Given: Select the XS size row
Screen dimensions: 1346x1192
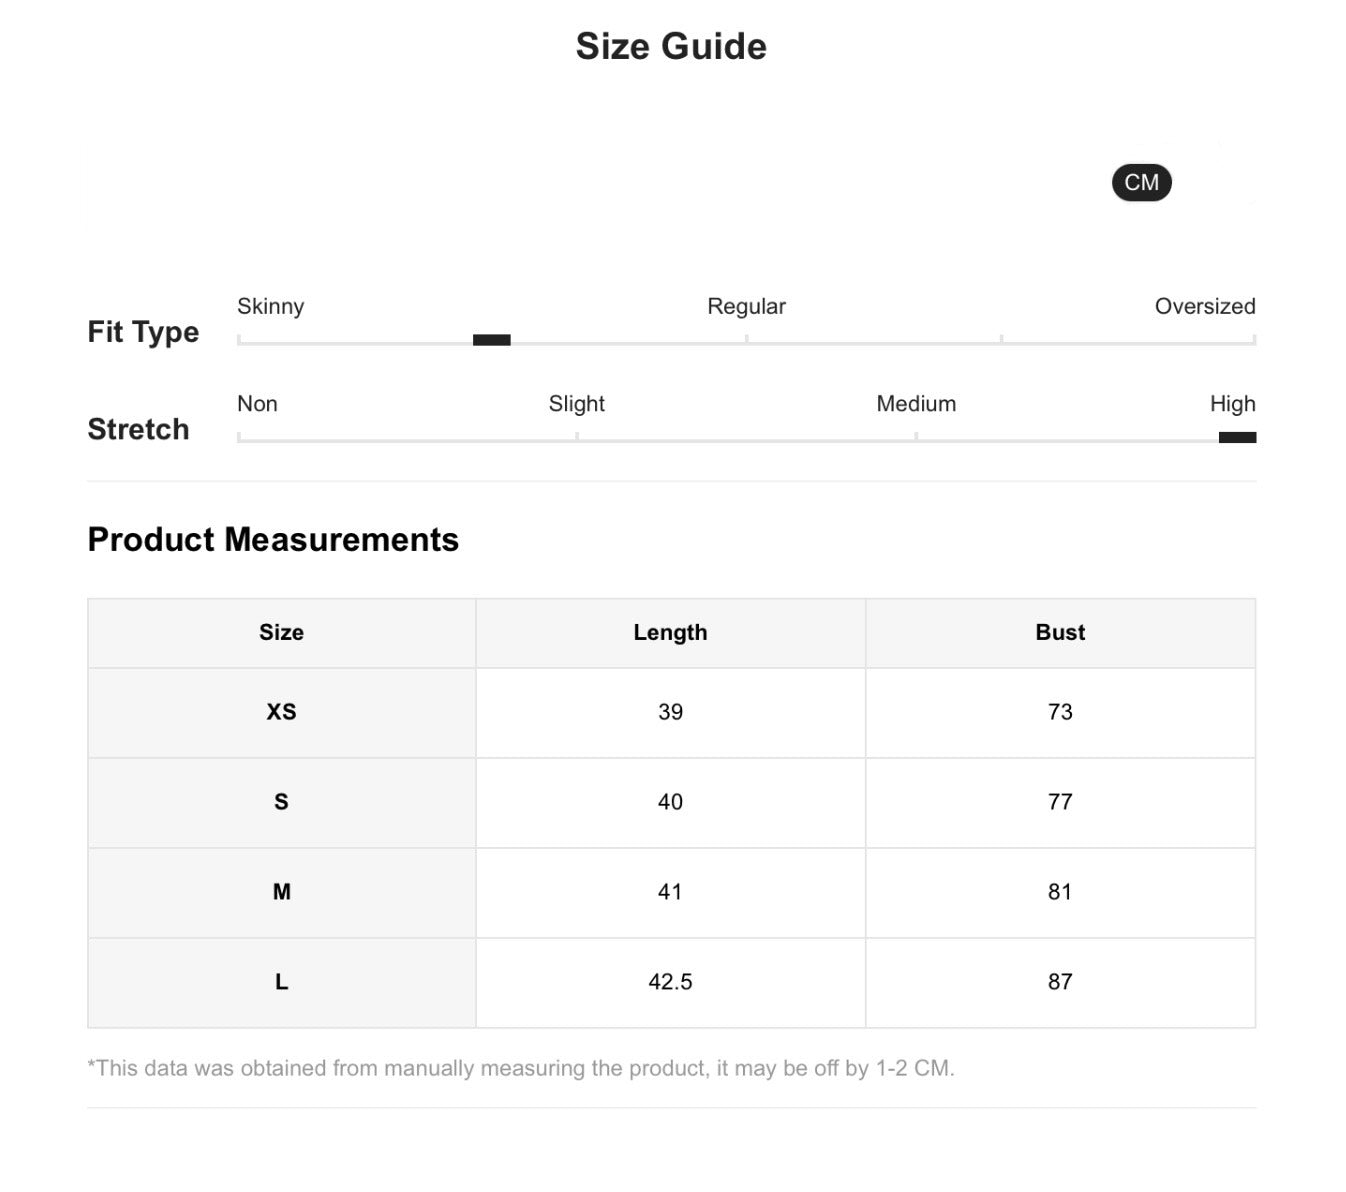Looking at the screenshot, I should coord(281,712).
